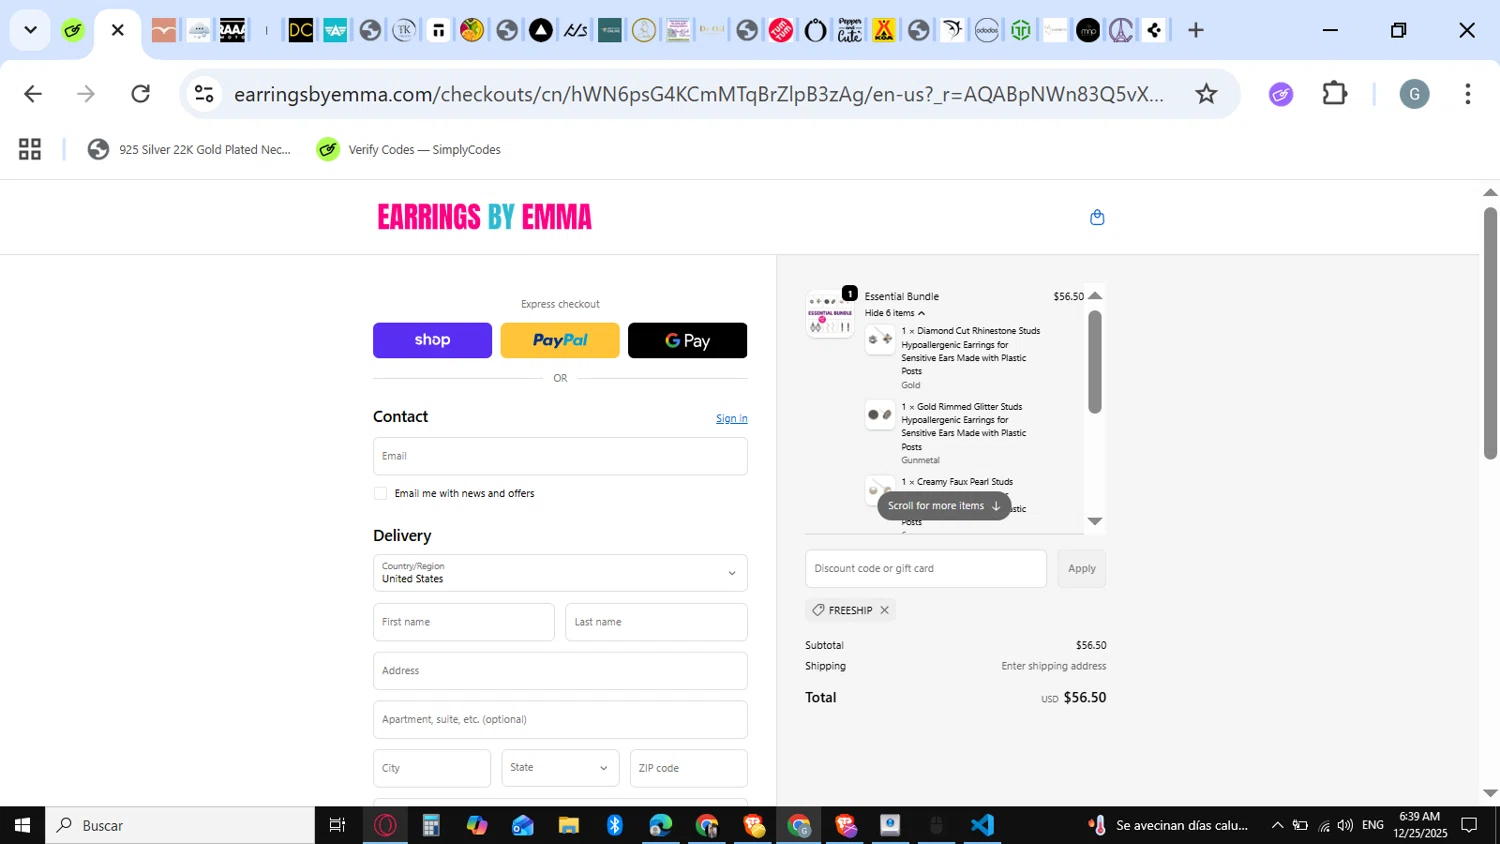Click the Last name field

click(656, 622)
